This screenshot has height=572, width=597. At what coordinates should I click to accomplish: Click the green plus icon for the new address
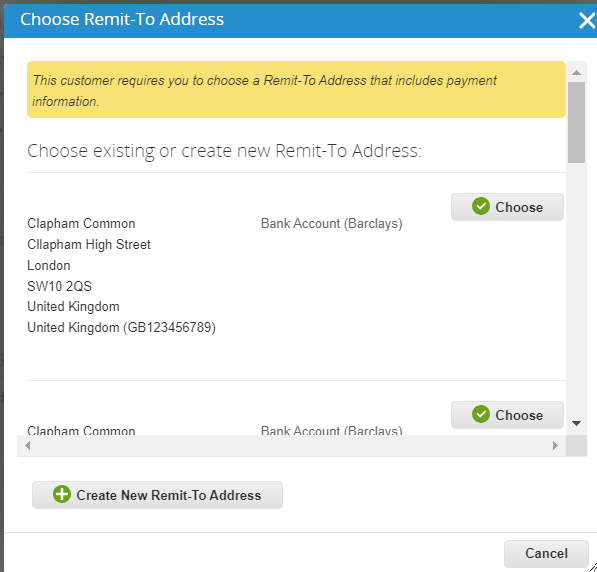[62, 494]
